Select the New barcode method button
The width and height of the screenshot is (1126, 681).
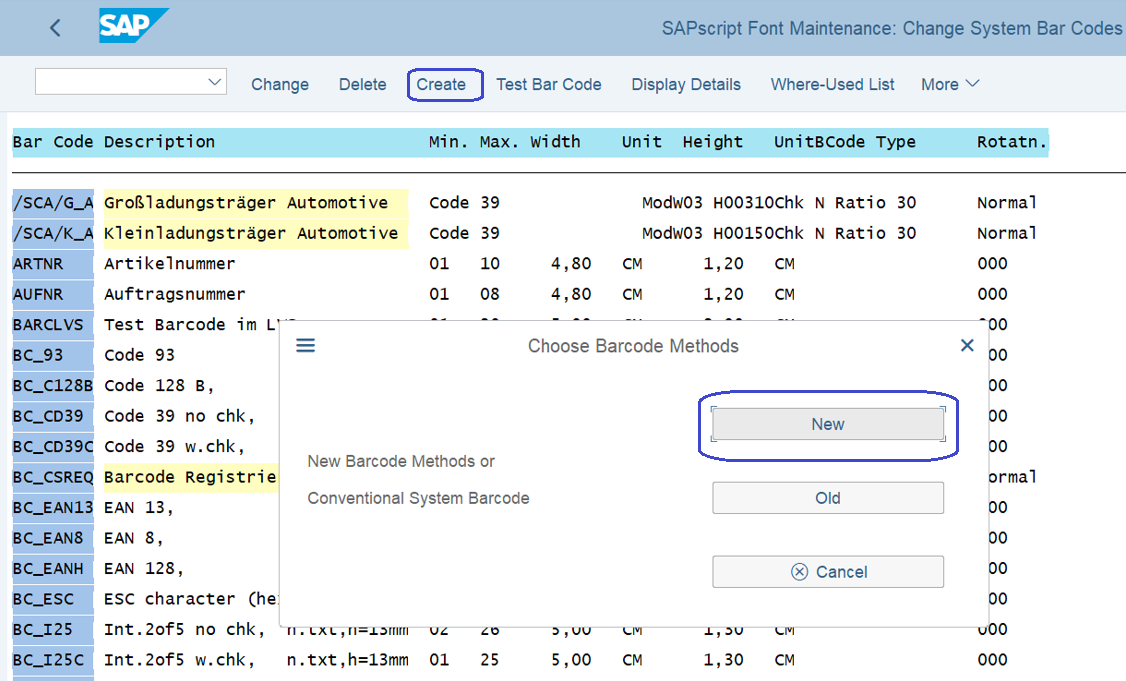coord(827,424)
